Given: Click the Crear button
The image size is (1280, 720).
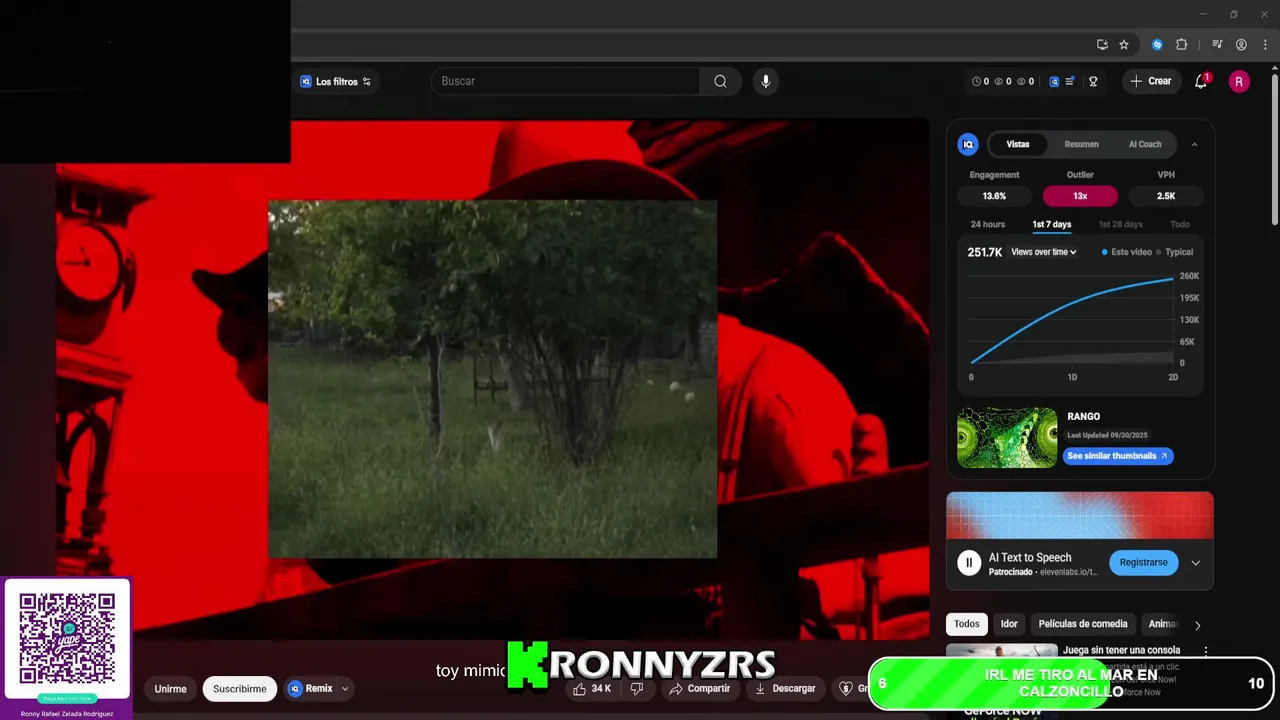Looking at the screenshot, I should click(x=1150, y=81).
